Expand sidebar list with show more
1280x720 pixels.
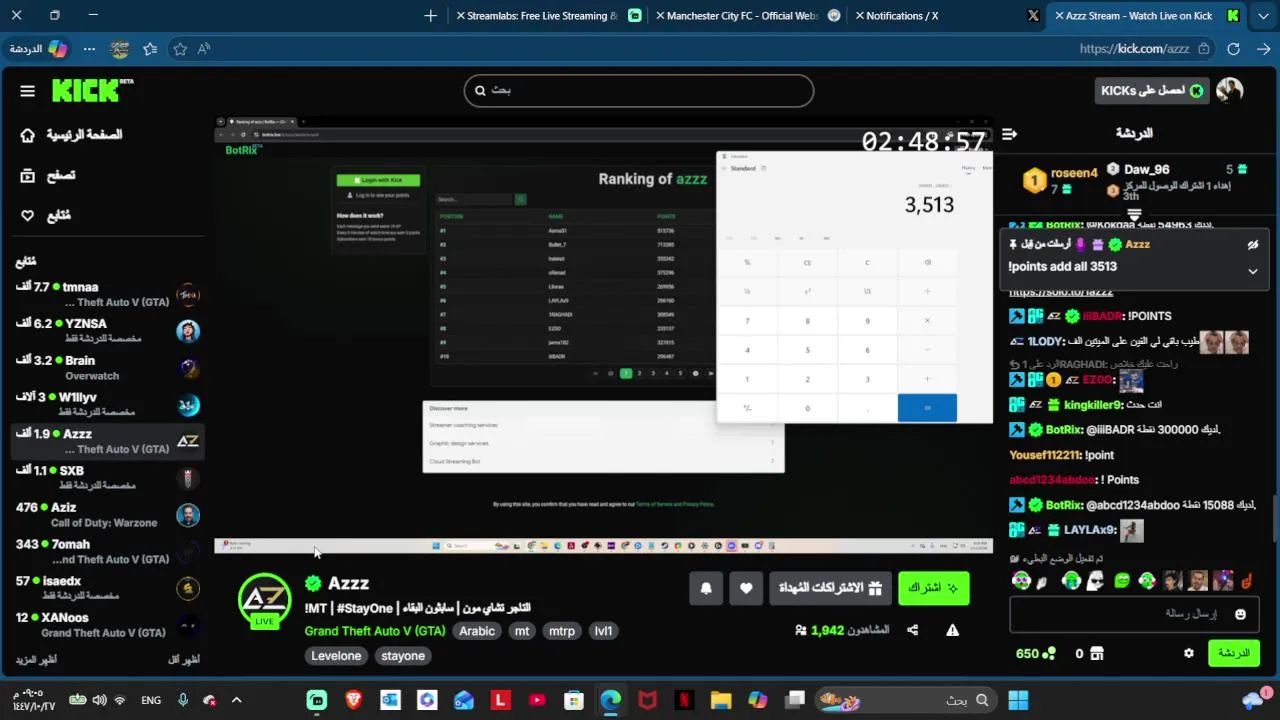coord(36,660)
